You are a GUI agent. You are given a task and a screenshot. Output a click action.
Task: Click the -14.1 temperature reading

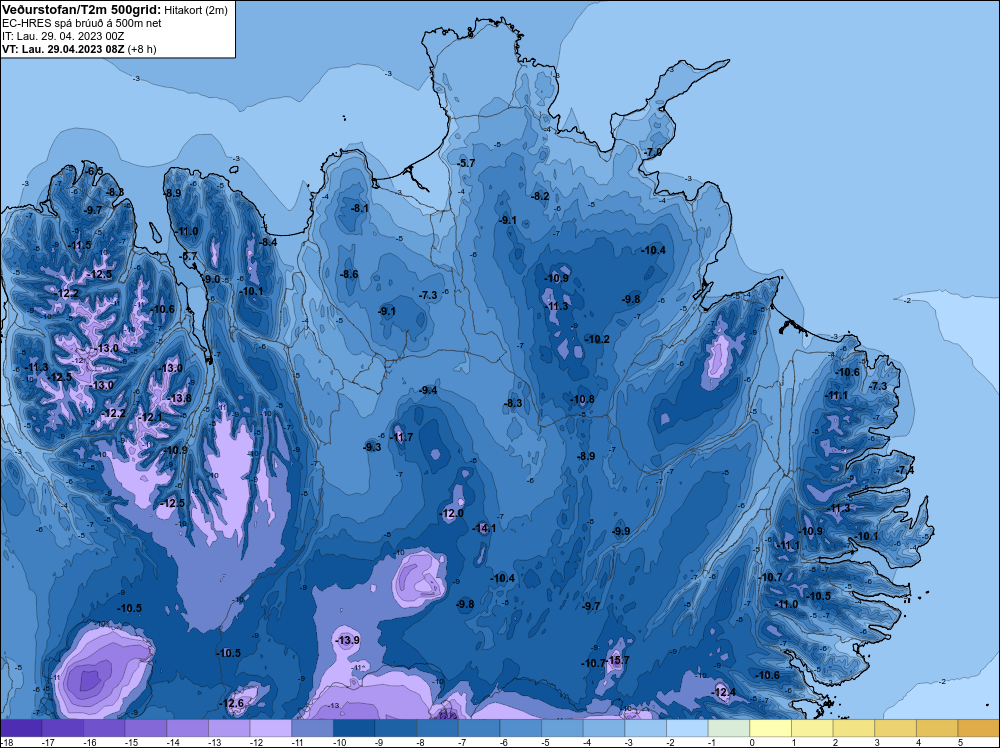[x=484, y=528]
